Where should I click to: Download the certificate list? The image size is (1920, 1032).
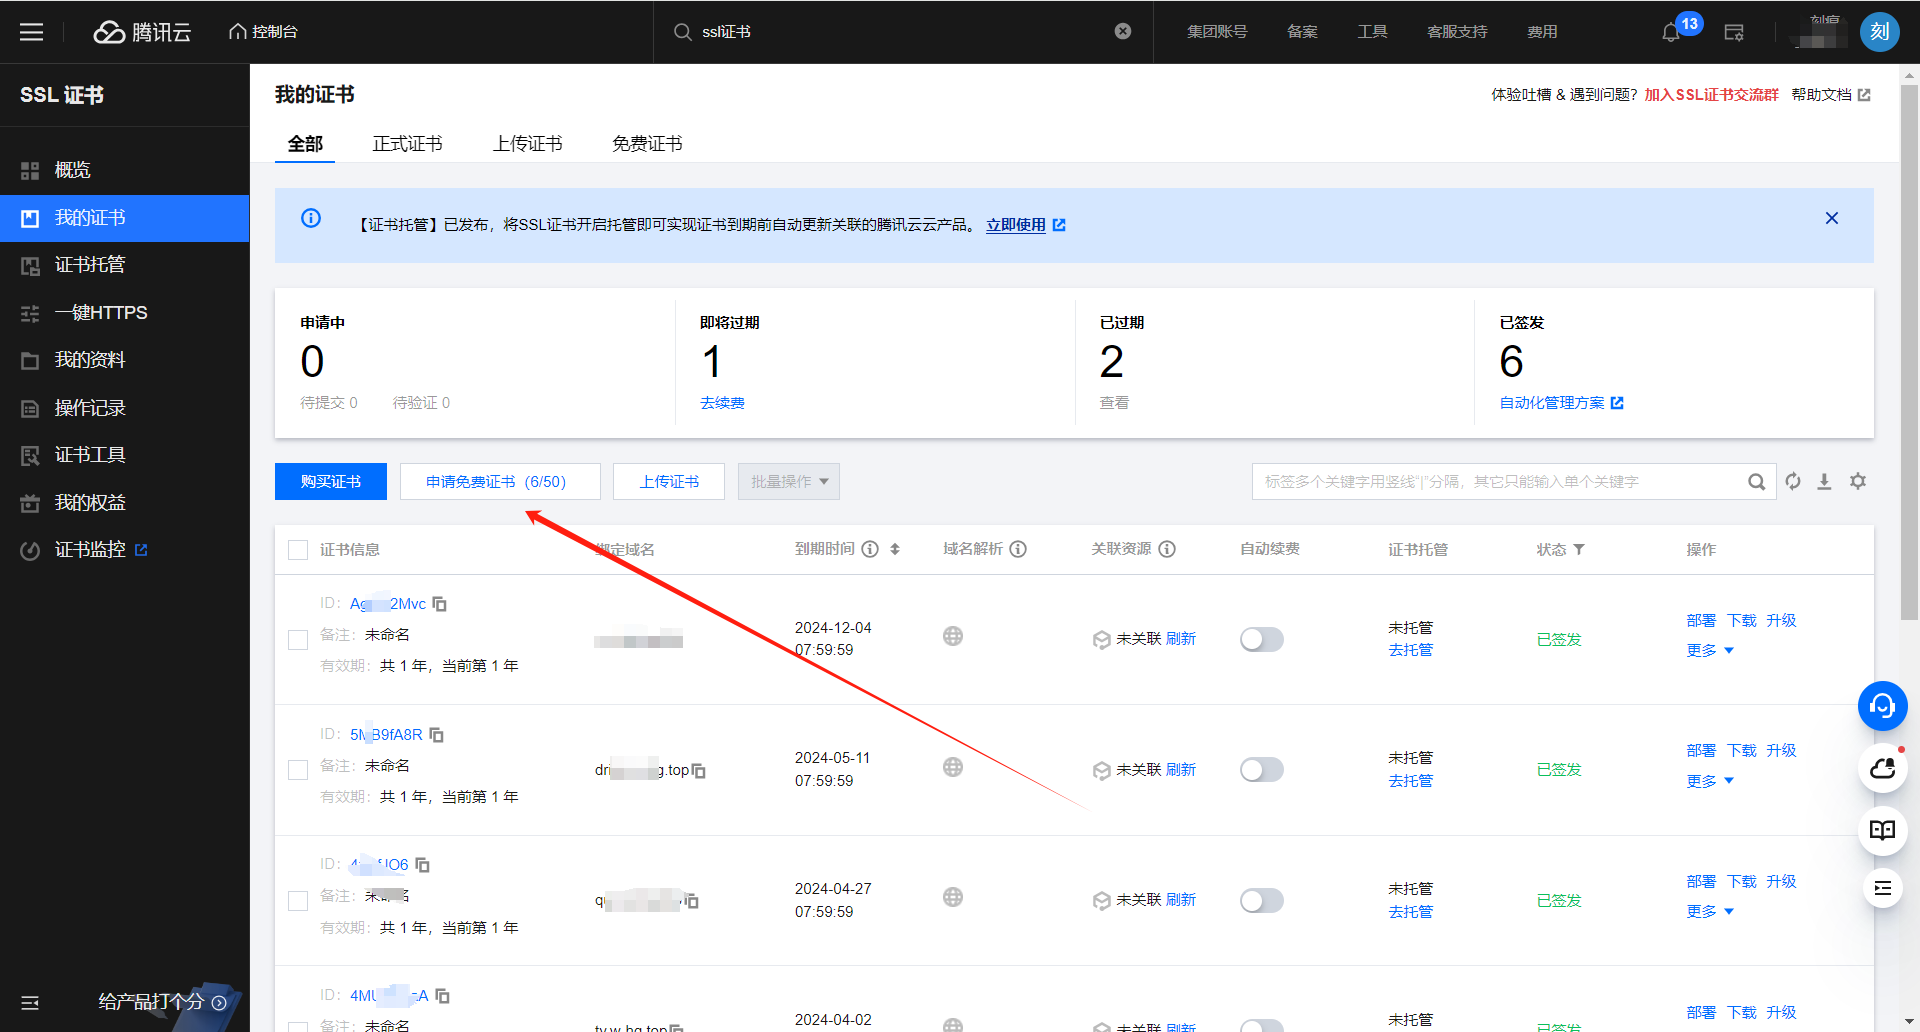(1824, 482)
